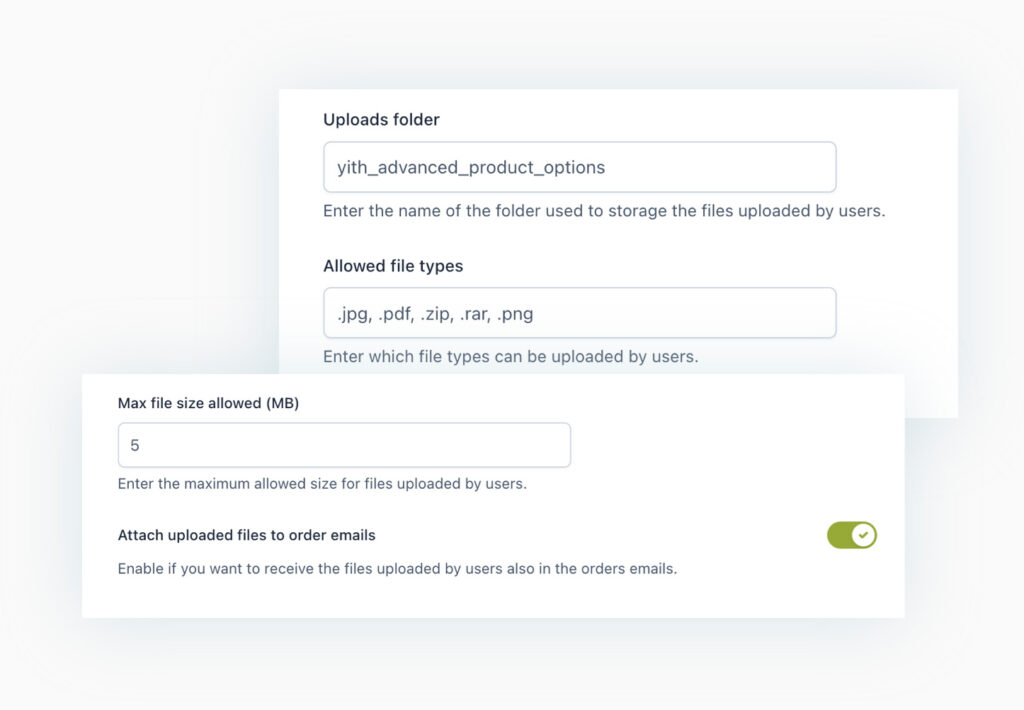Click the Uploads folder label
The image size is (1024, 710).
[381, 119]
